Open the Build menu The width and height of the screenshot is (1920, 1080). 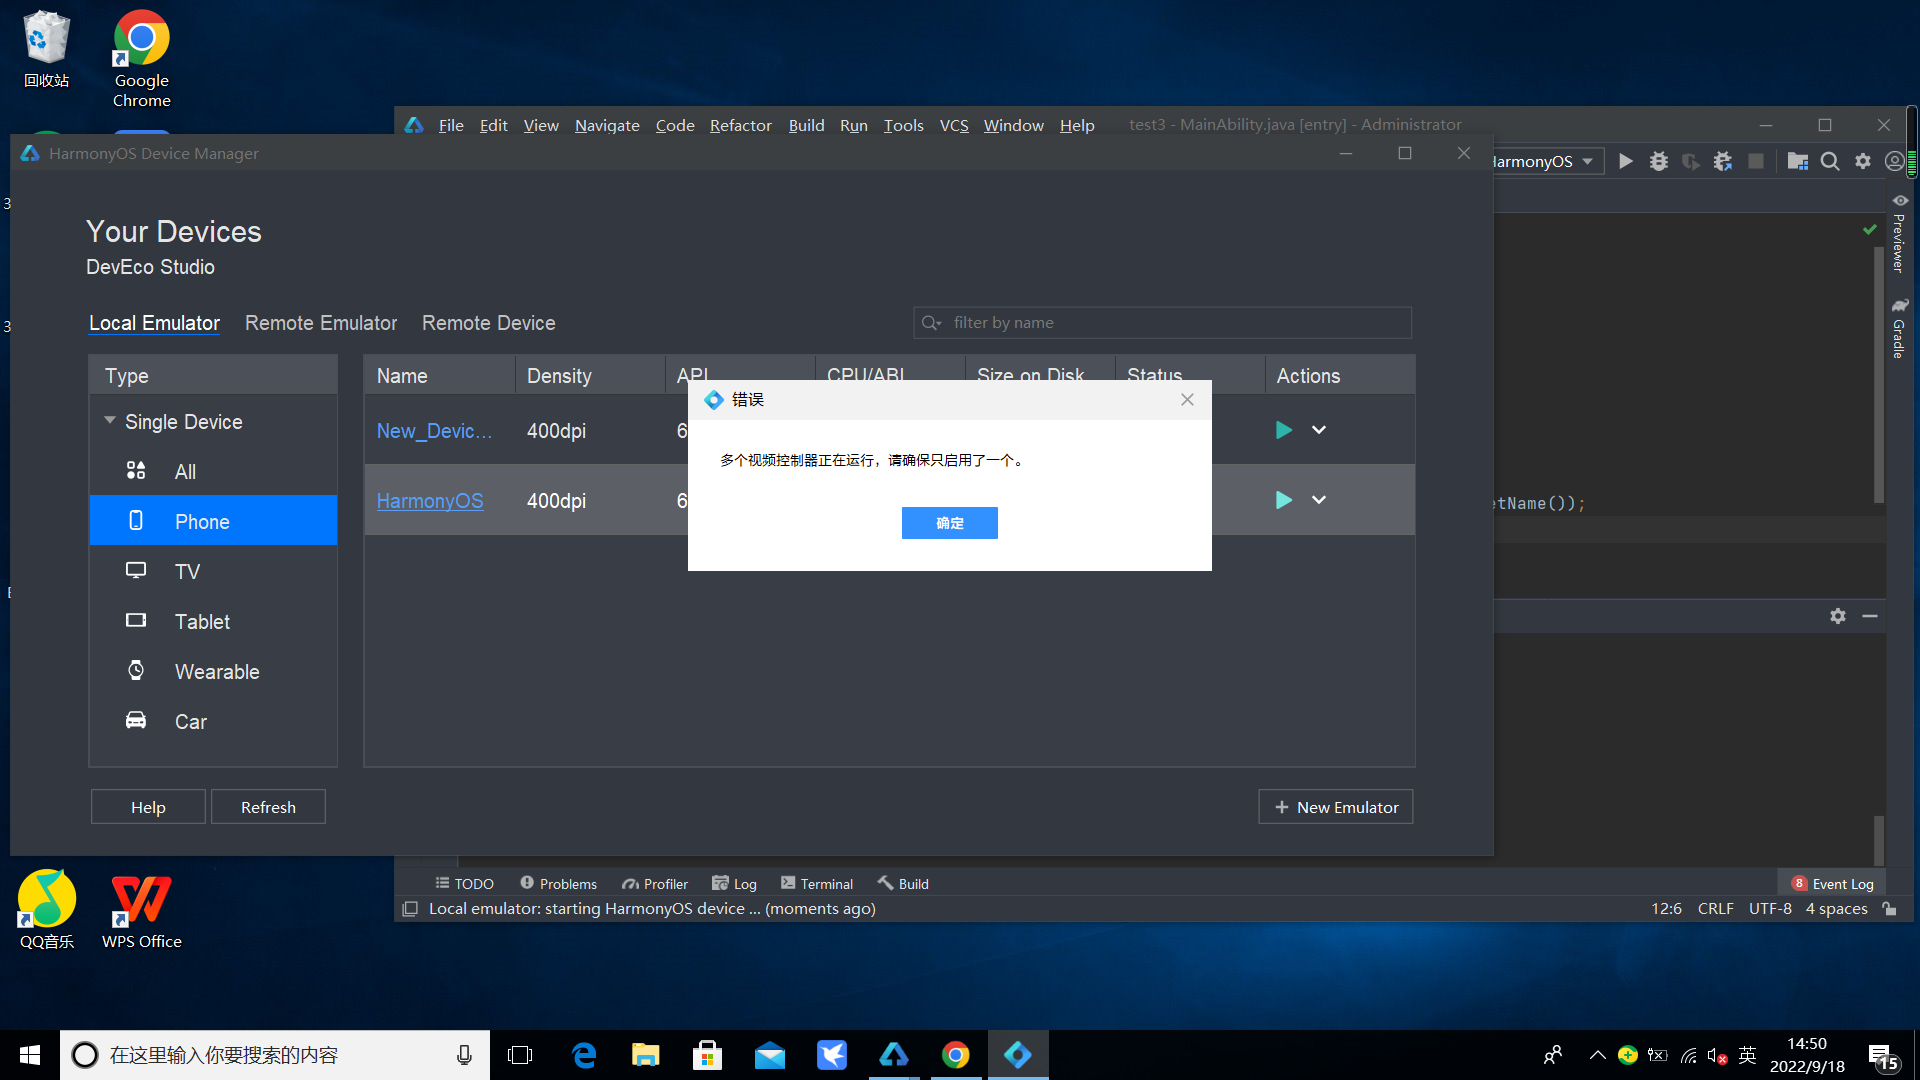pos(806,125)
